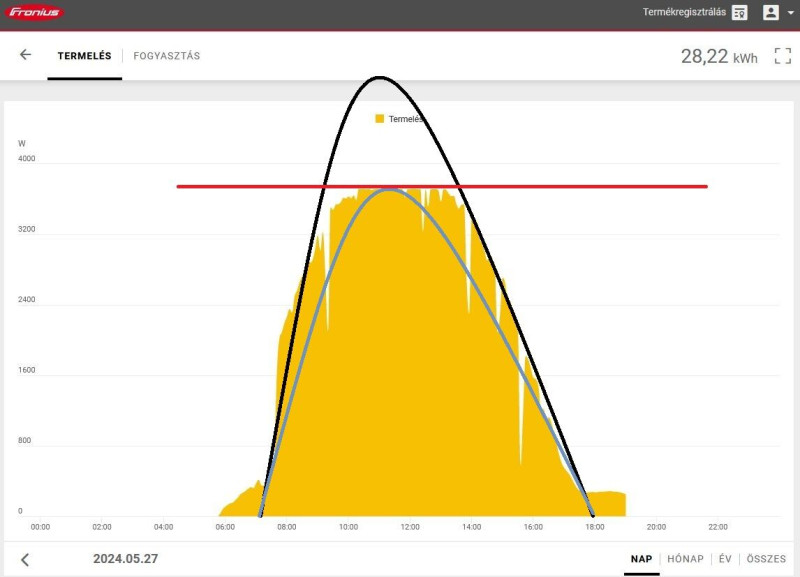Go back with the left arrow icon
This screenshot has height=577, width=800.
[25, 55]
